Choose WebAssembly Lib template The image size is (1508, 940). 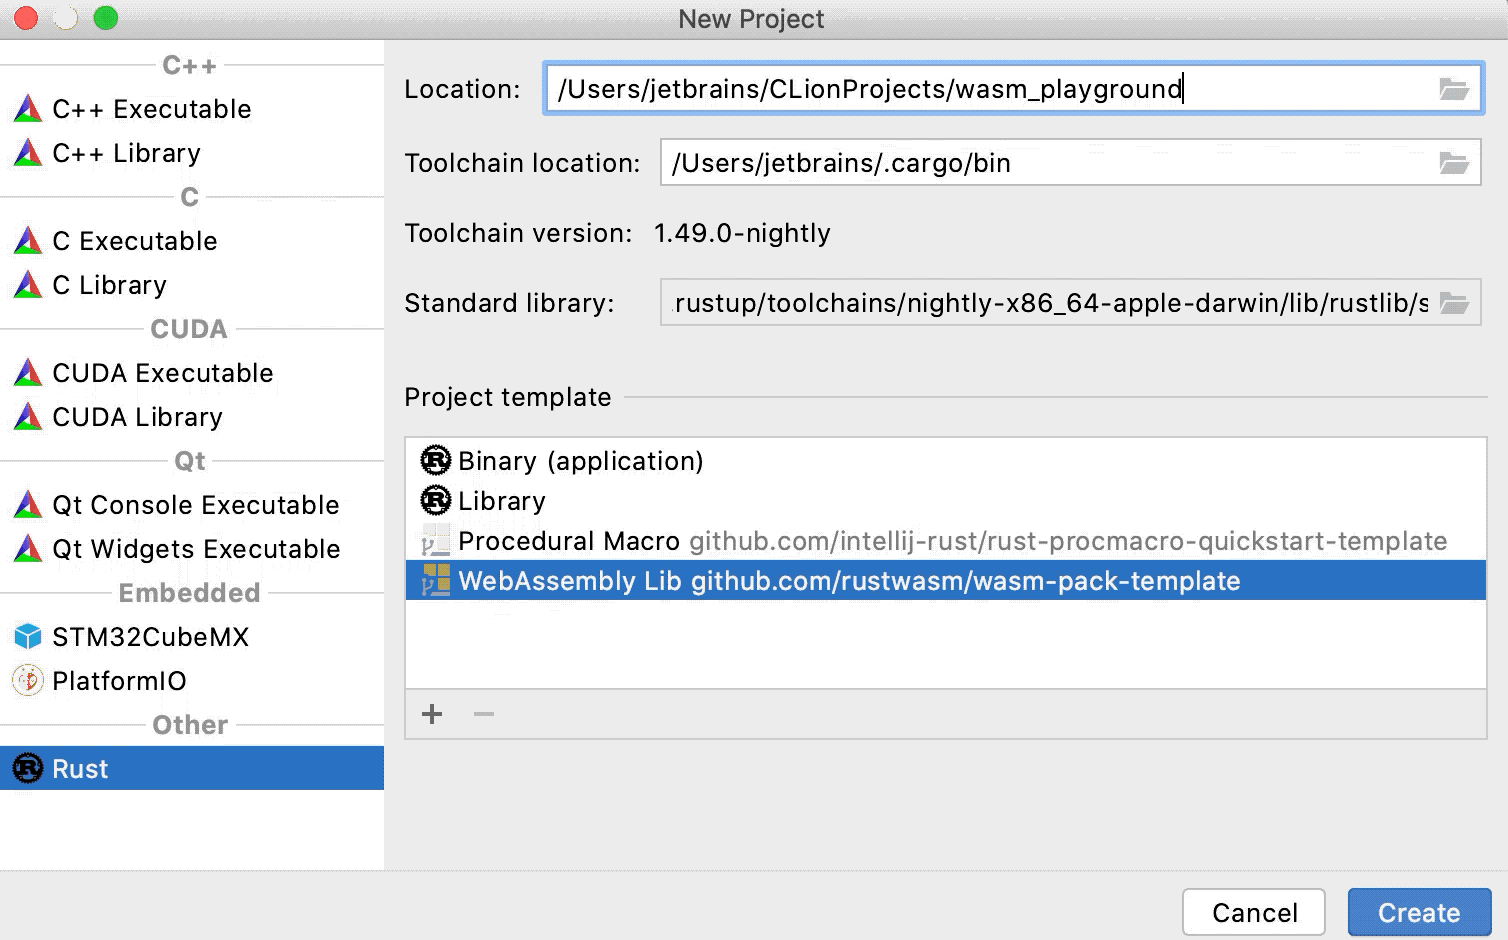(946, 580)
